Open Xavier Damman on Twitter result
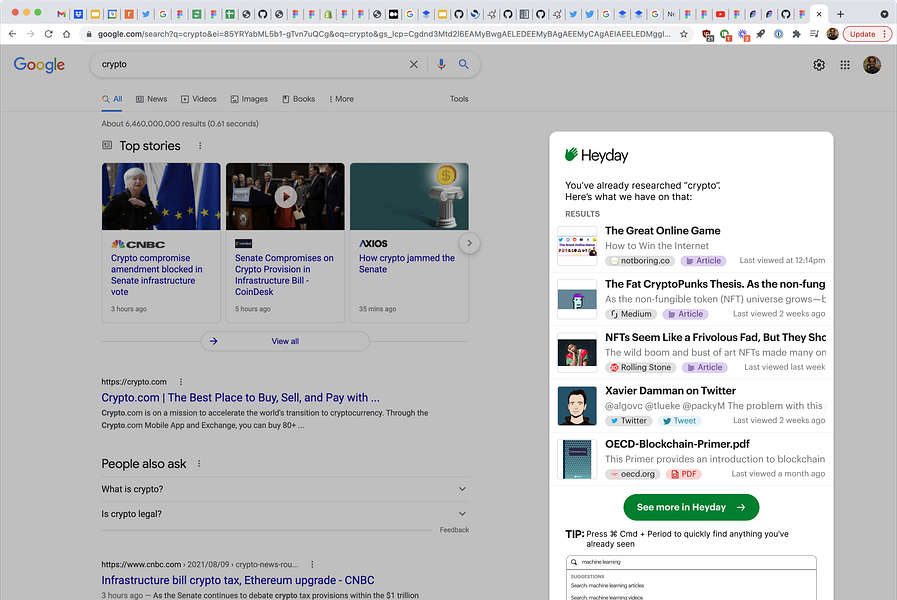Viewport: 897px width, 600px height. click(x=670, y=391)
